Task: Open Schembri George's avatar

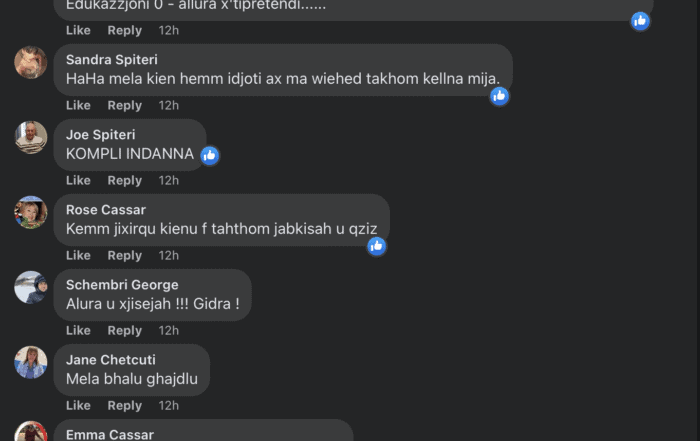Action: pyautogui.click(x=31, y=287)
